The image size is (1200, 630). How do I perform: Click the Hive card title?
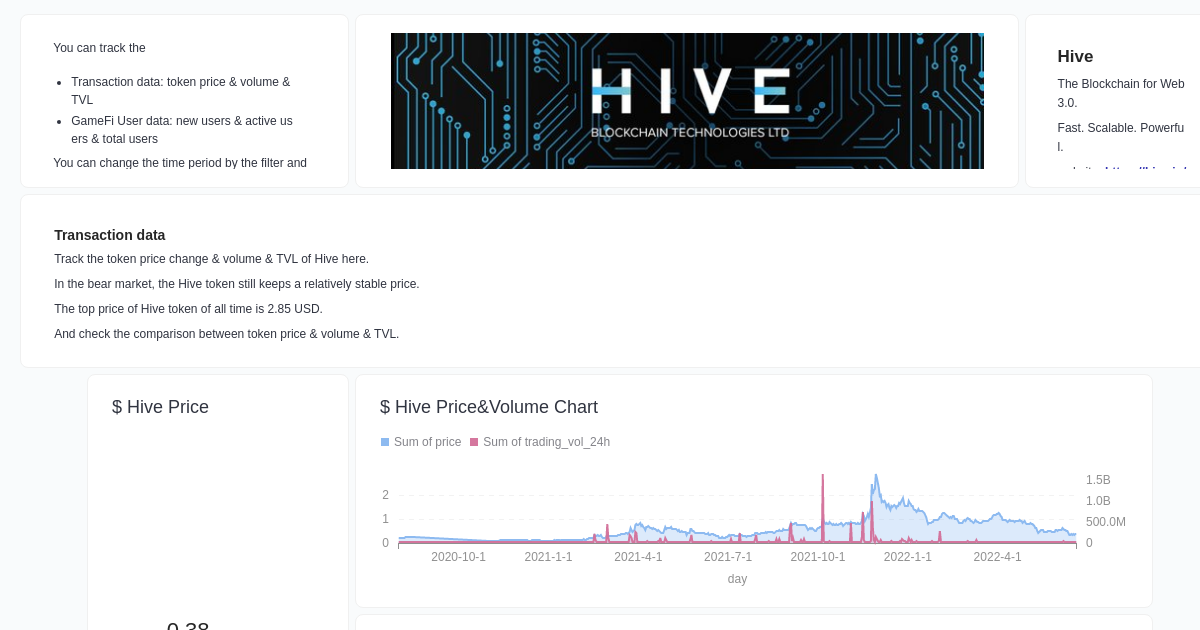tap(1075, 57)
